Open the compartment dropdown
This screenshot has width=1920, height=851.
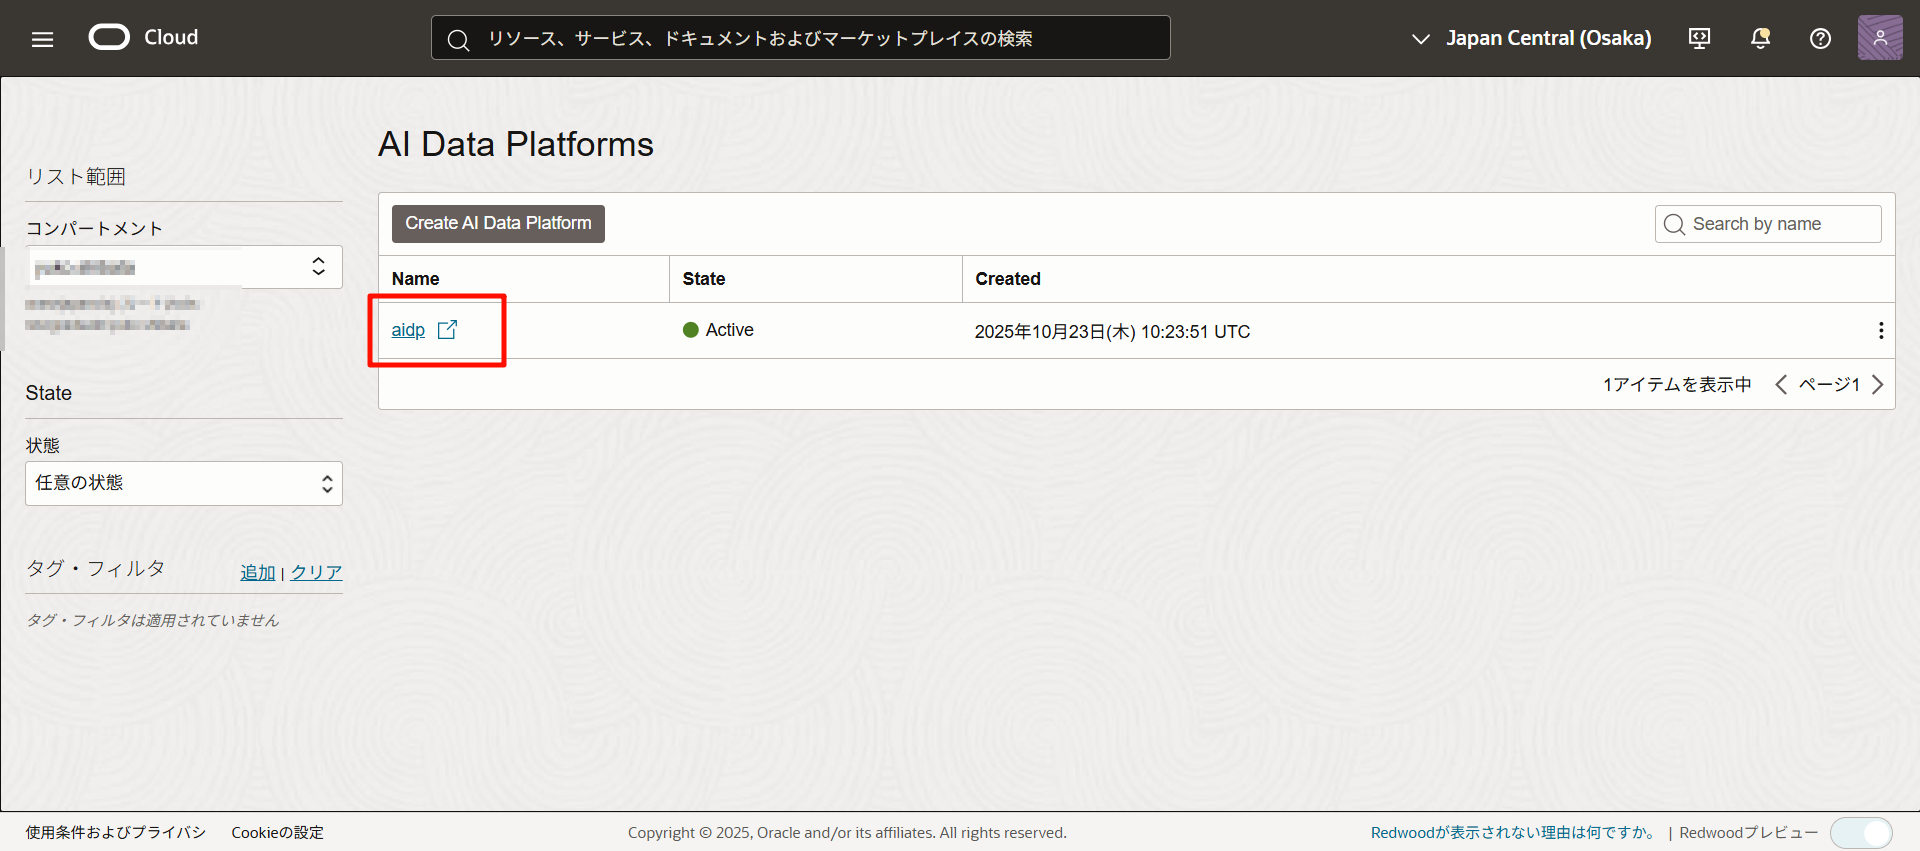coord(184,267)
